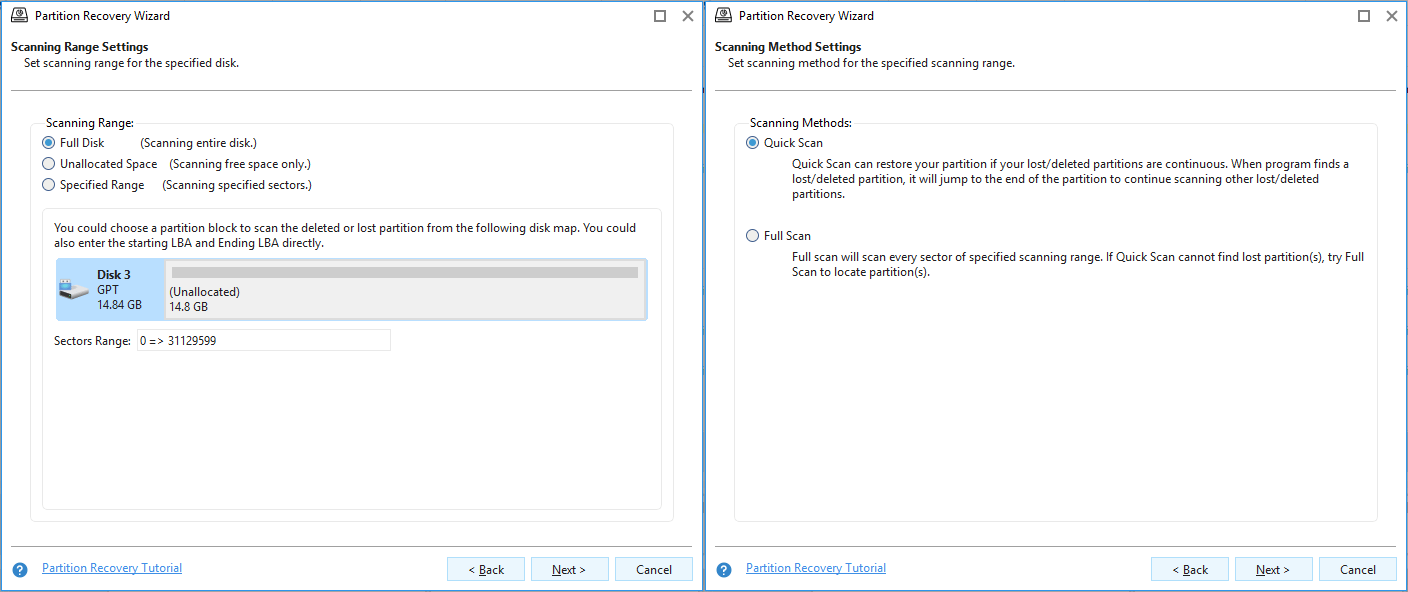Viewport: 1408px width, 592px height.
Task: Click Back in the Scanning Range Settings window
Action: pyautogui.click(x=485, y=569)
